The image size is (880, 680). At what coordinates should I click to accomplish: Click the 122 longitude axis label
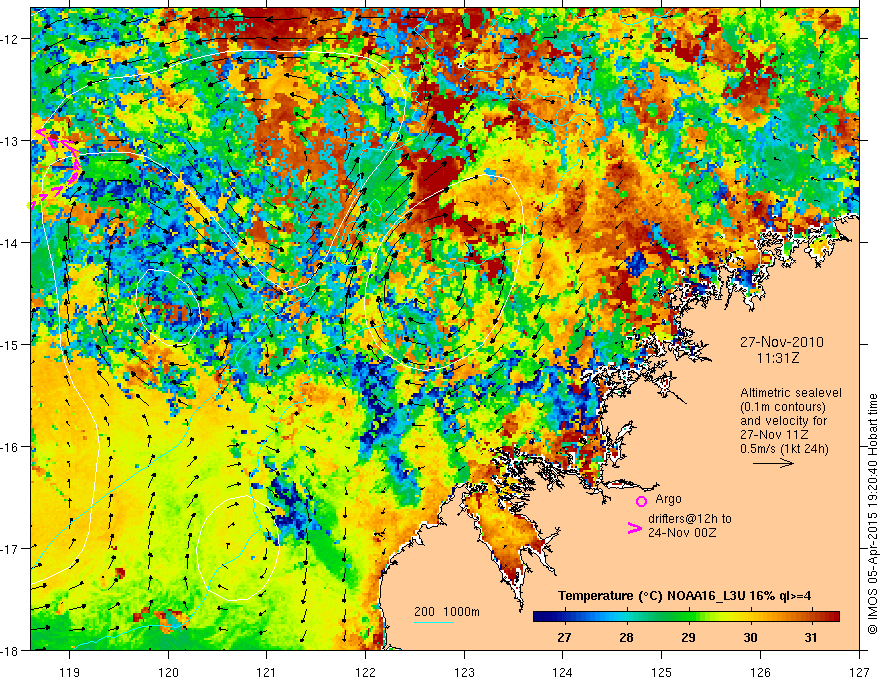[x=365, y=672]
